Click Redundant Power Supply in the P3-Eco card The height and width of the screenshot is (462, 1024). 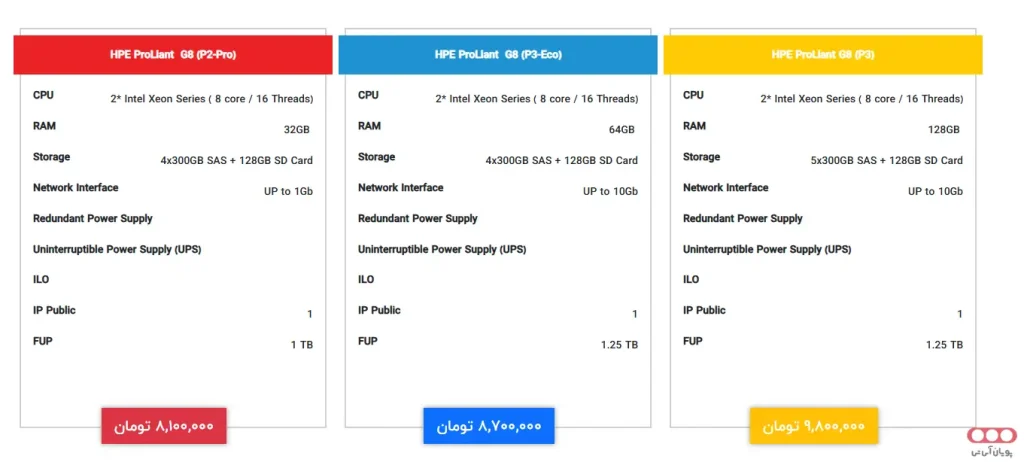(418, 218)
